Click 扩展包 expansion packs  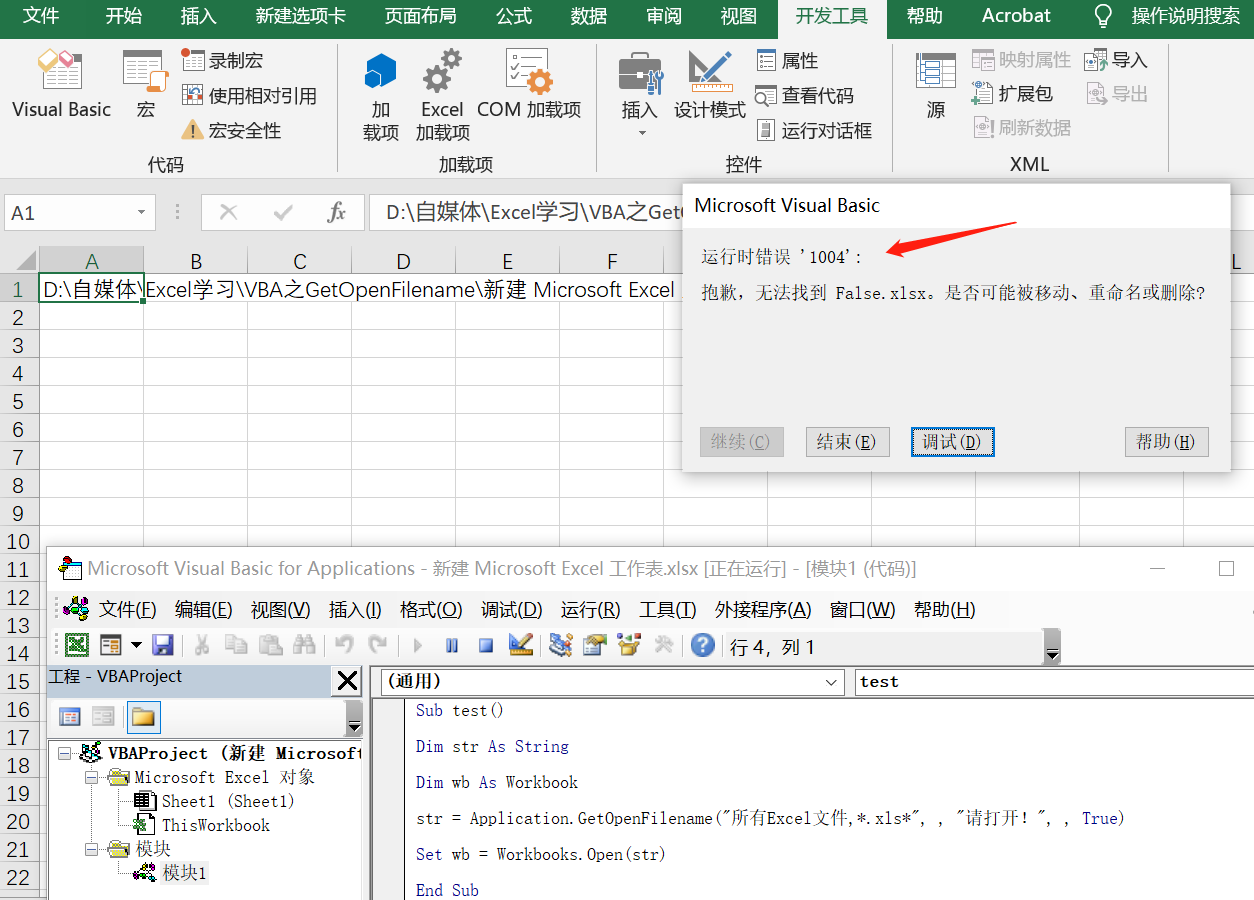pyautogui.click(x=1012, y=94)
